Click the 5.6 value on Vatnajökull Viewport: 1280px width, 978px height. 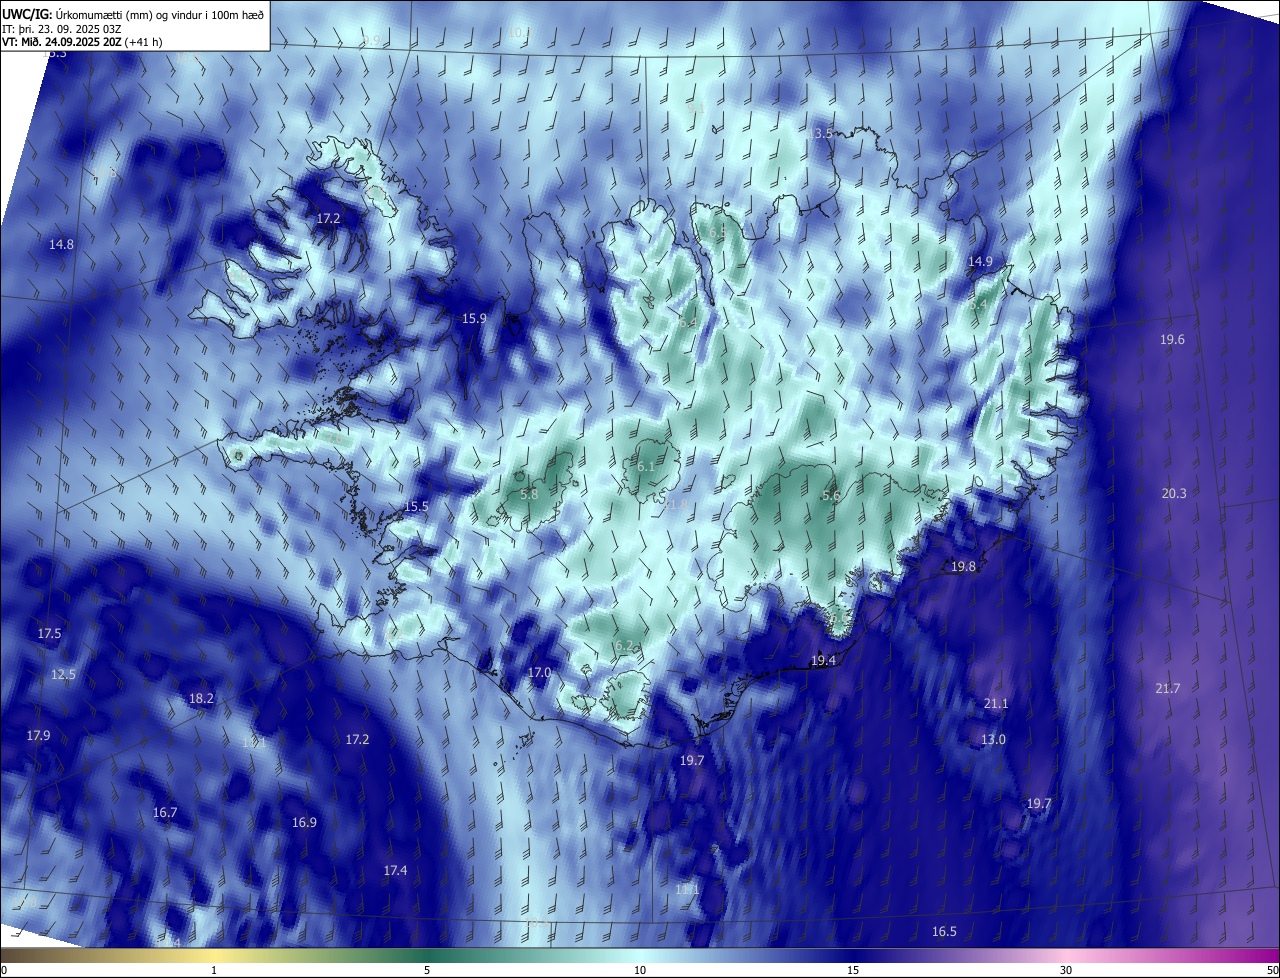point(831,496)
